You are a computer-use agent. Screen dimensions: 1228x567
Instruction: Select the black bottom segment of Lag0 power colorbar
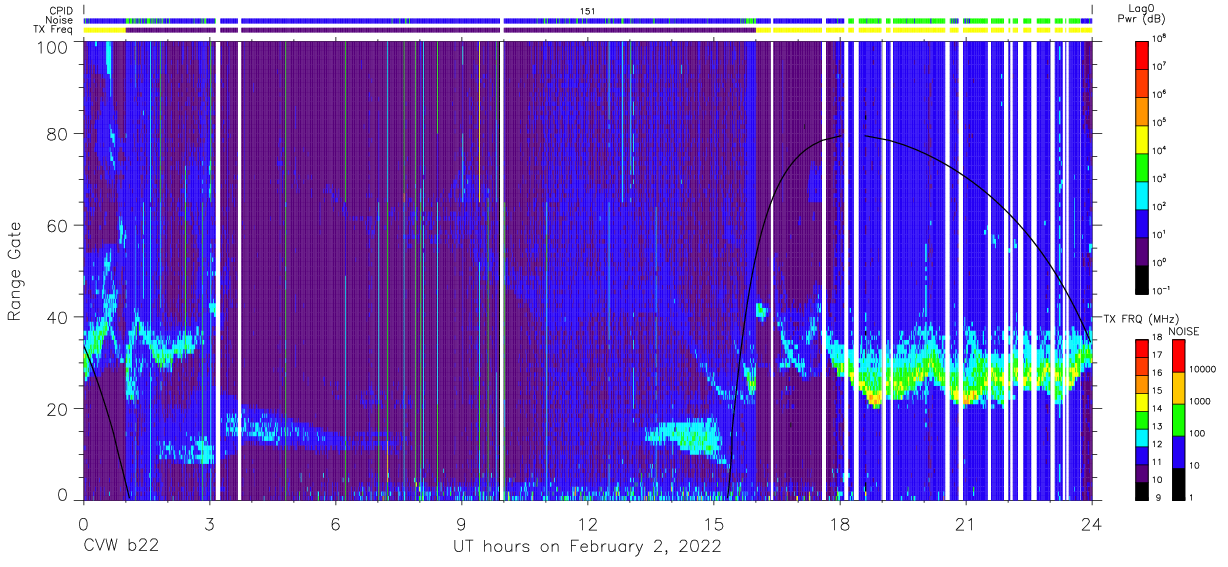click(1142, 278)
